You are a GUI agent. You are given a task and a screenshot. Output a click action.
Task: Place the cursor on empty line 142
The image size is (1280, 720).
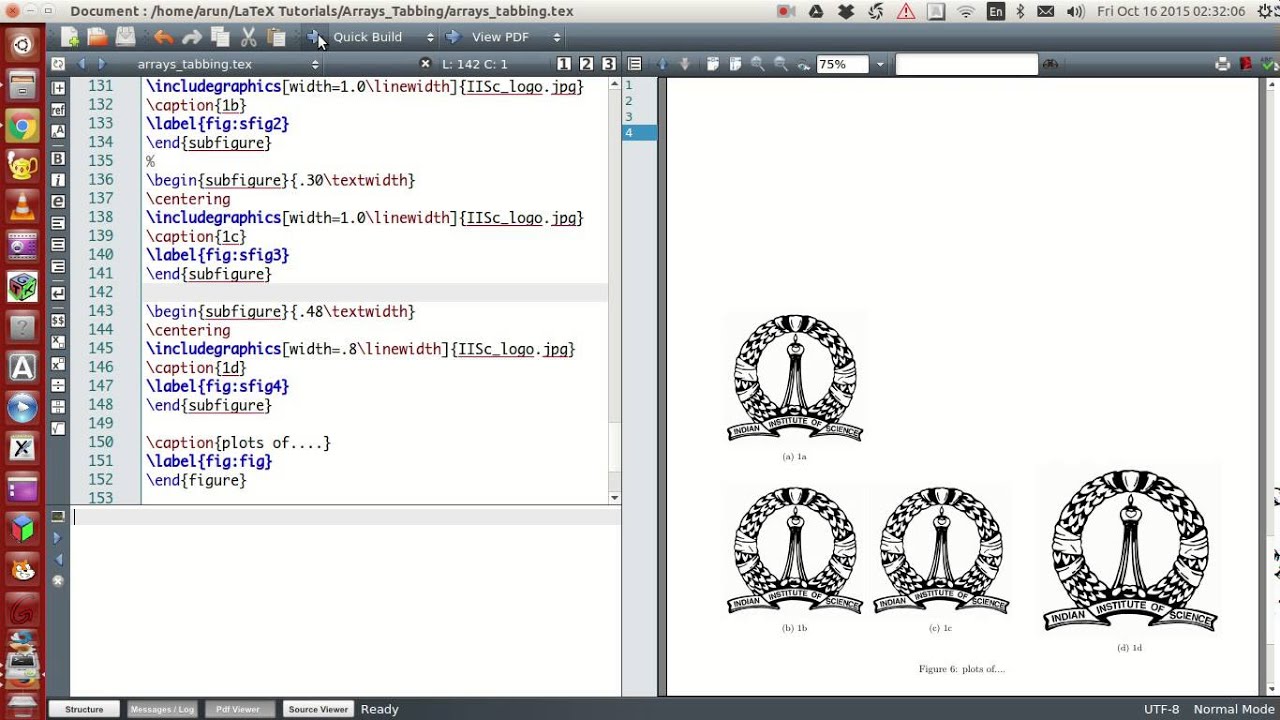(375, 292)
